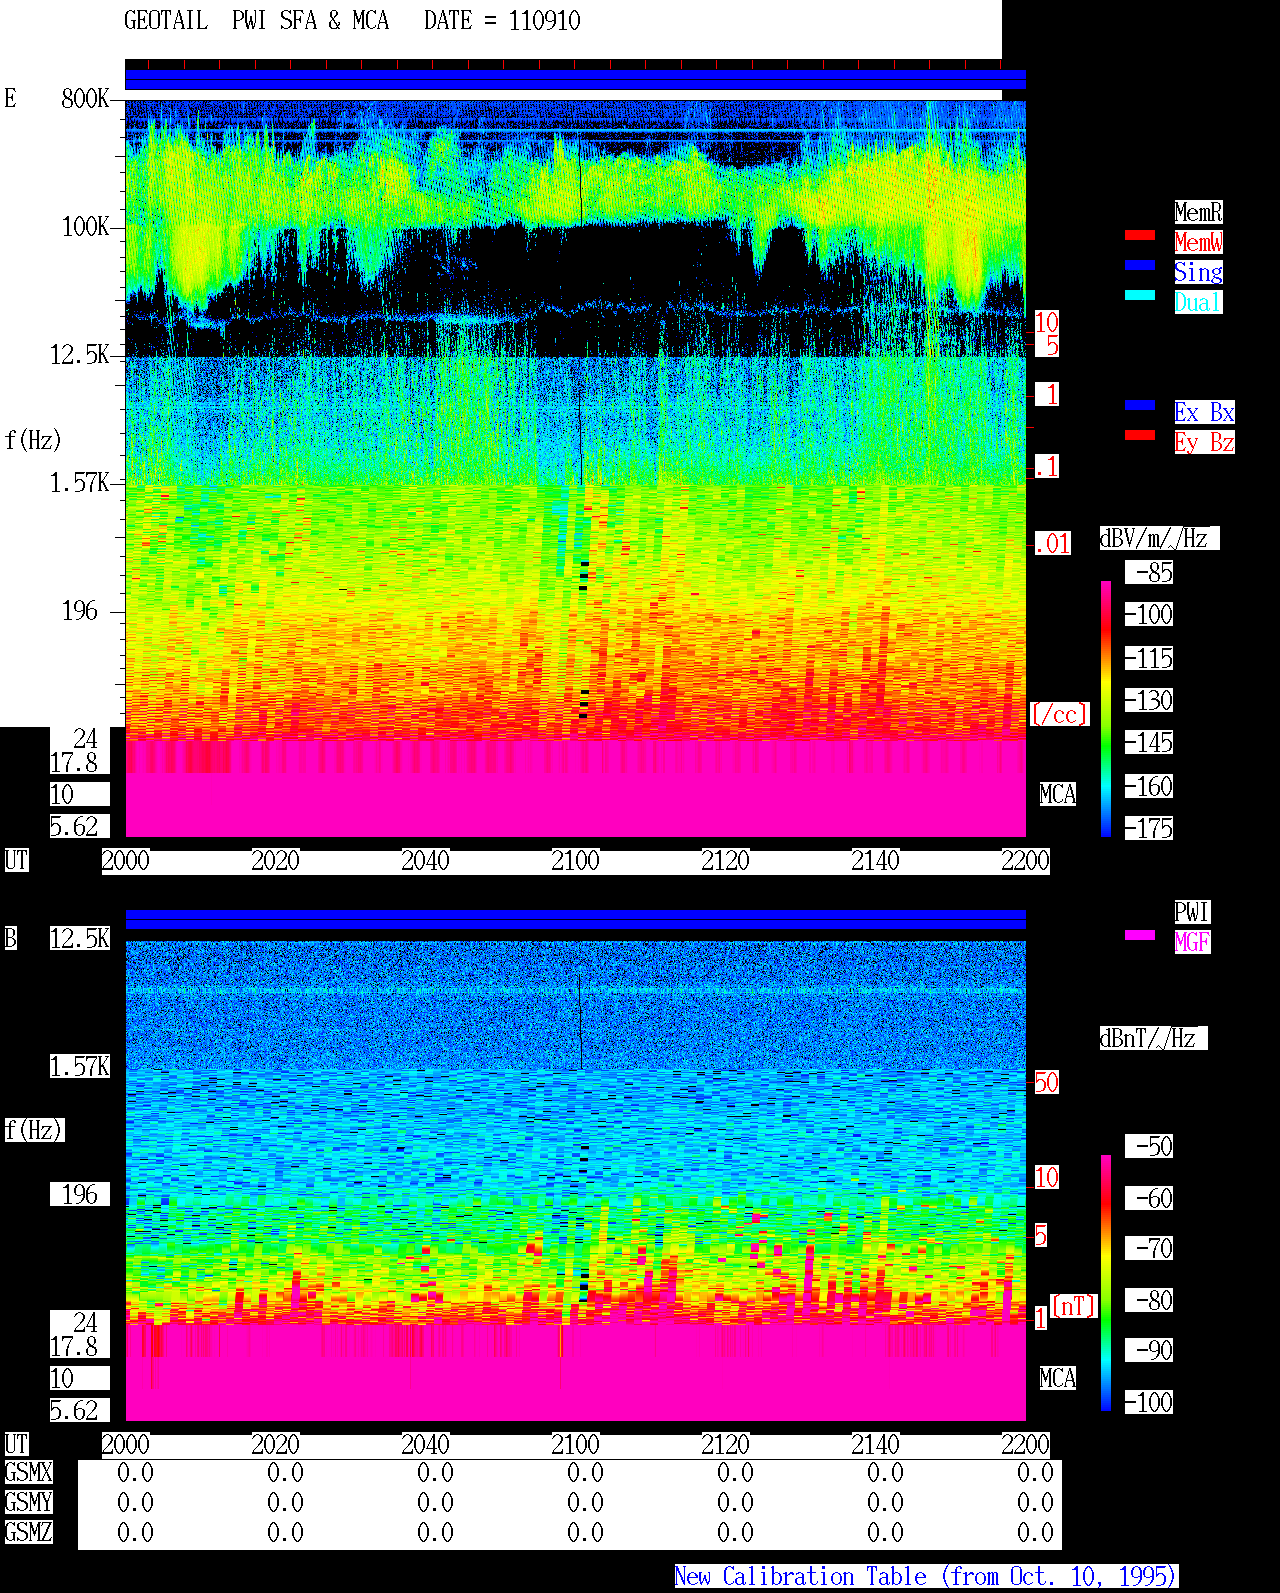Click the red MemW legend swatch
The width and height of the screenshot is (1280, 1593).
1140,235
